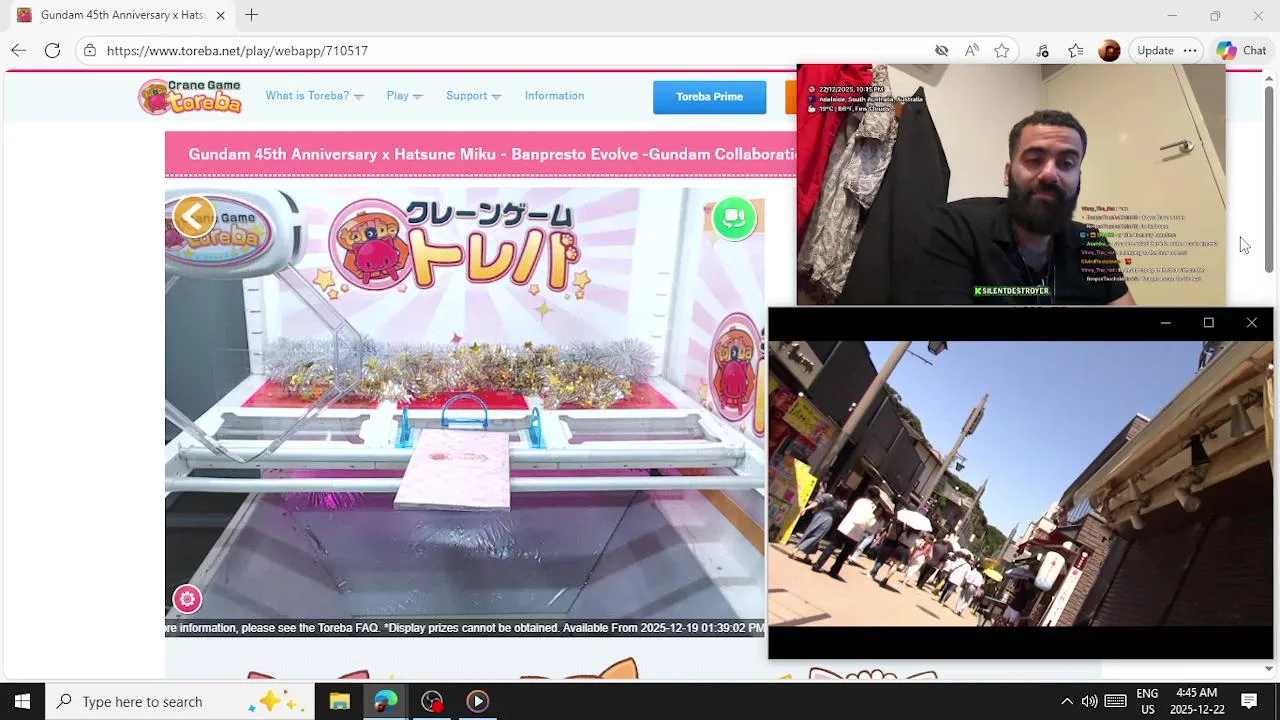Open a new browser tab

[x=251, y=15]
